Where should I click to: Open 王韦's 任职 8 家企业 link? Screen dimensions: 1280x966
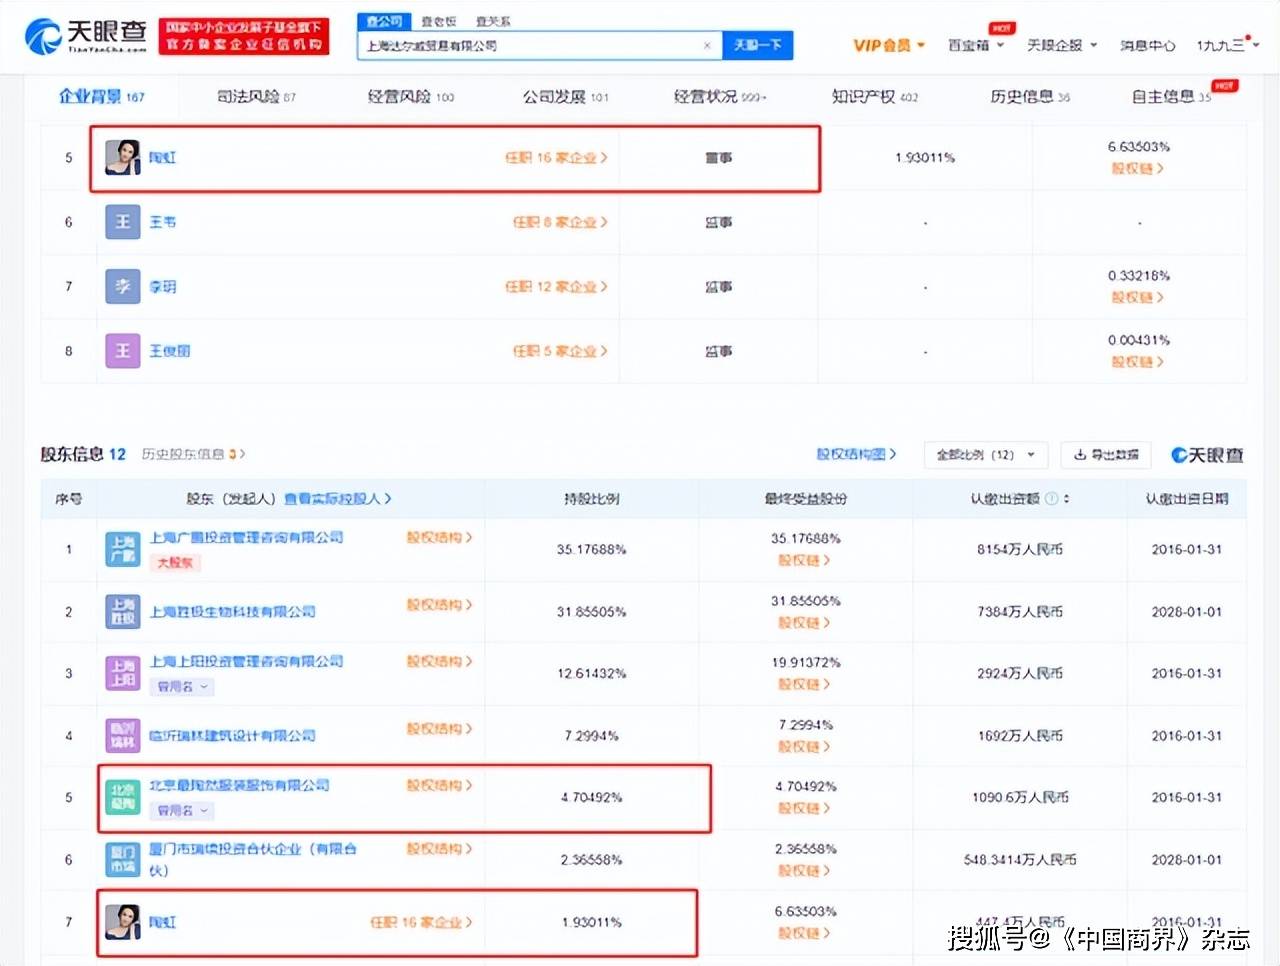(x=560, y=222)
